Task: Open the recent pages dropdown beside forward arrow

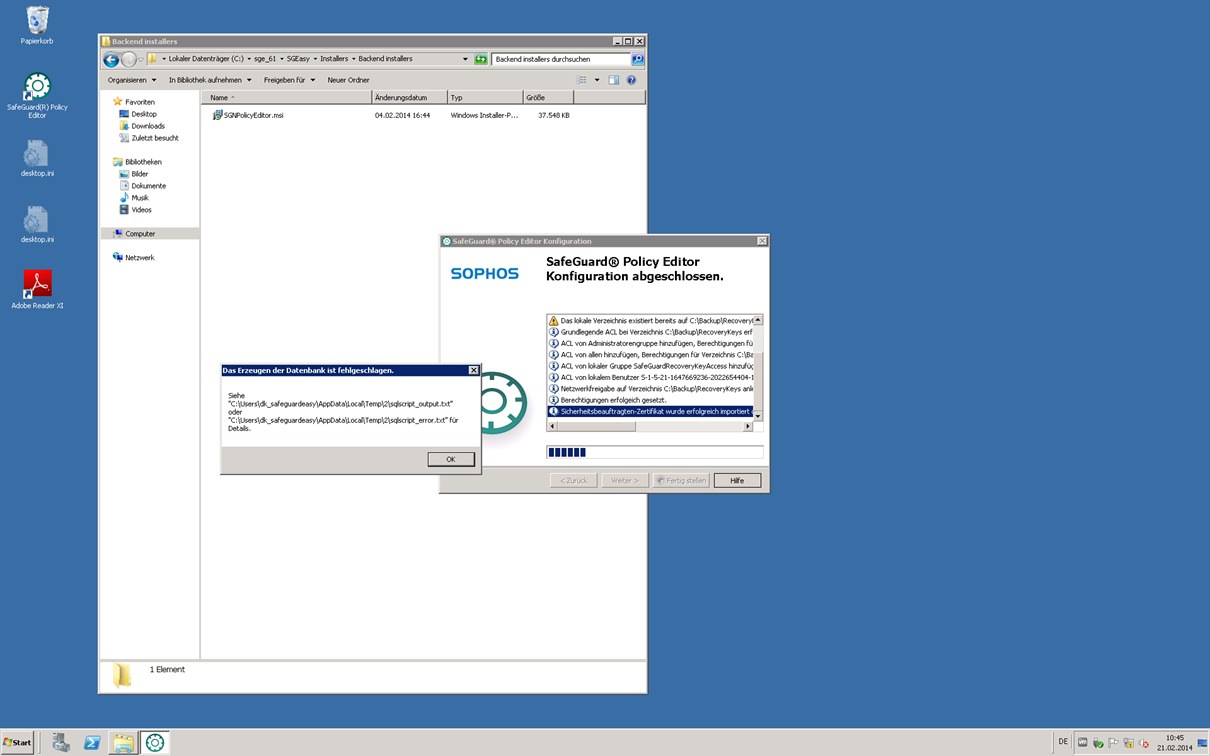Action: tap(140, 60)
